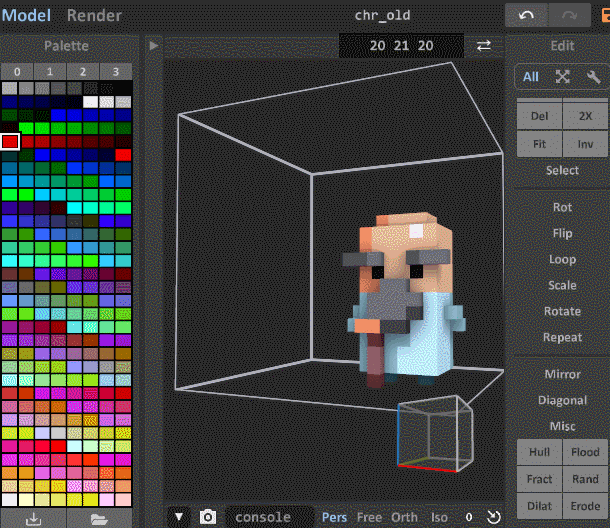This screenshot has height=528, width=610.
Task: Click the camera angle value 0
Action: [x=469, y=517]
